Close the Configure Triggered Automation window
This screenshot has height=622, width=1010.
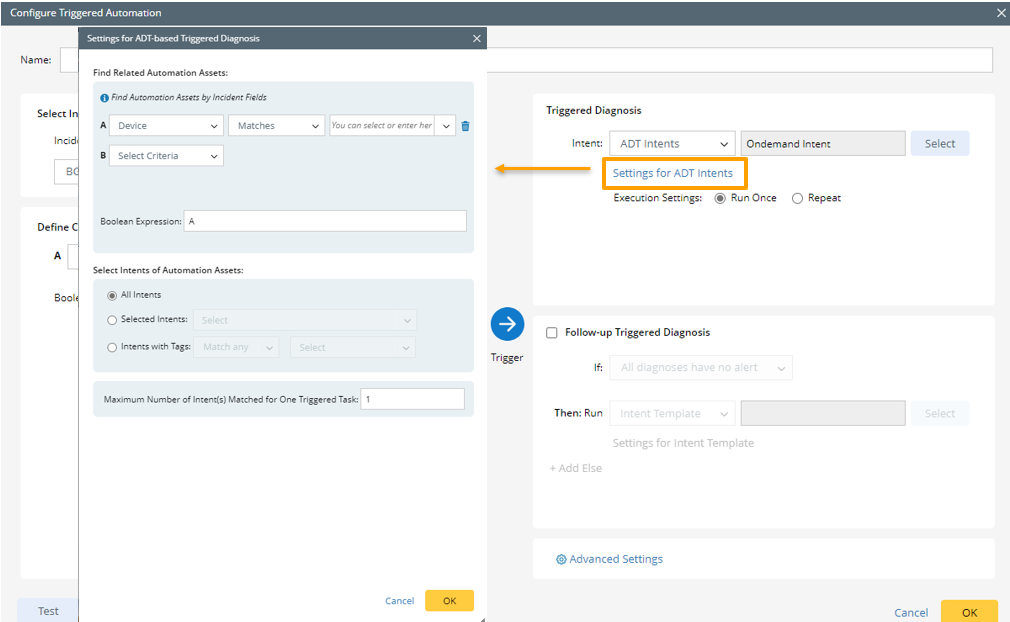click(1000, 13)
